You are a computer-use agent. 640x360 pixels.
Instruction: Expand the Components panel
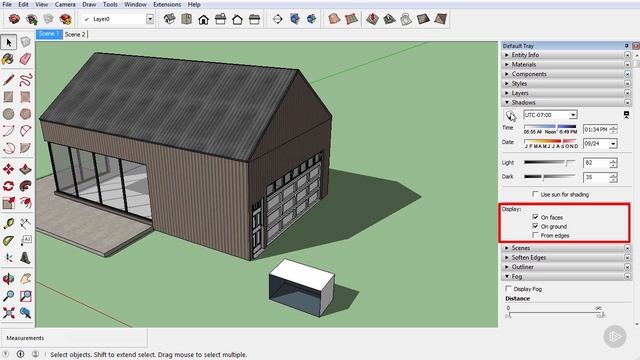[507, 74]
